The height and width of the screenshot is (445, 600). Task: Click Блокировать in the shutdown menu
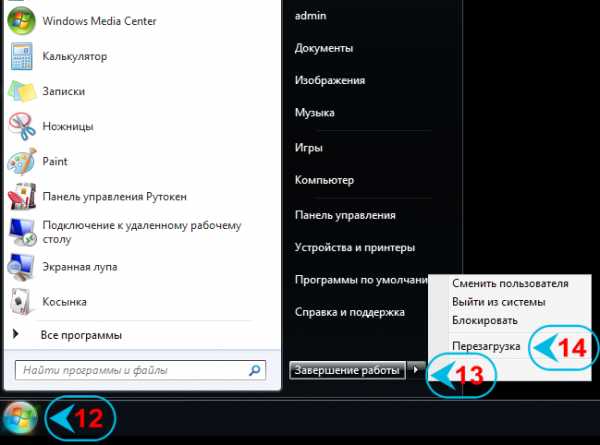pyautogui.click(x=484, y=320)
